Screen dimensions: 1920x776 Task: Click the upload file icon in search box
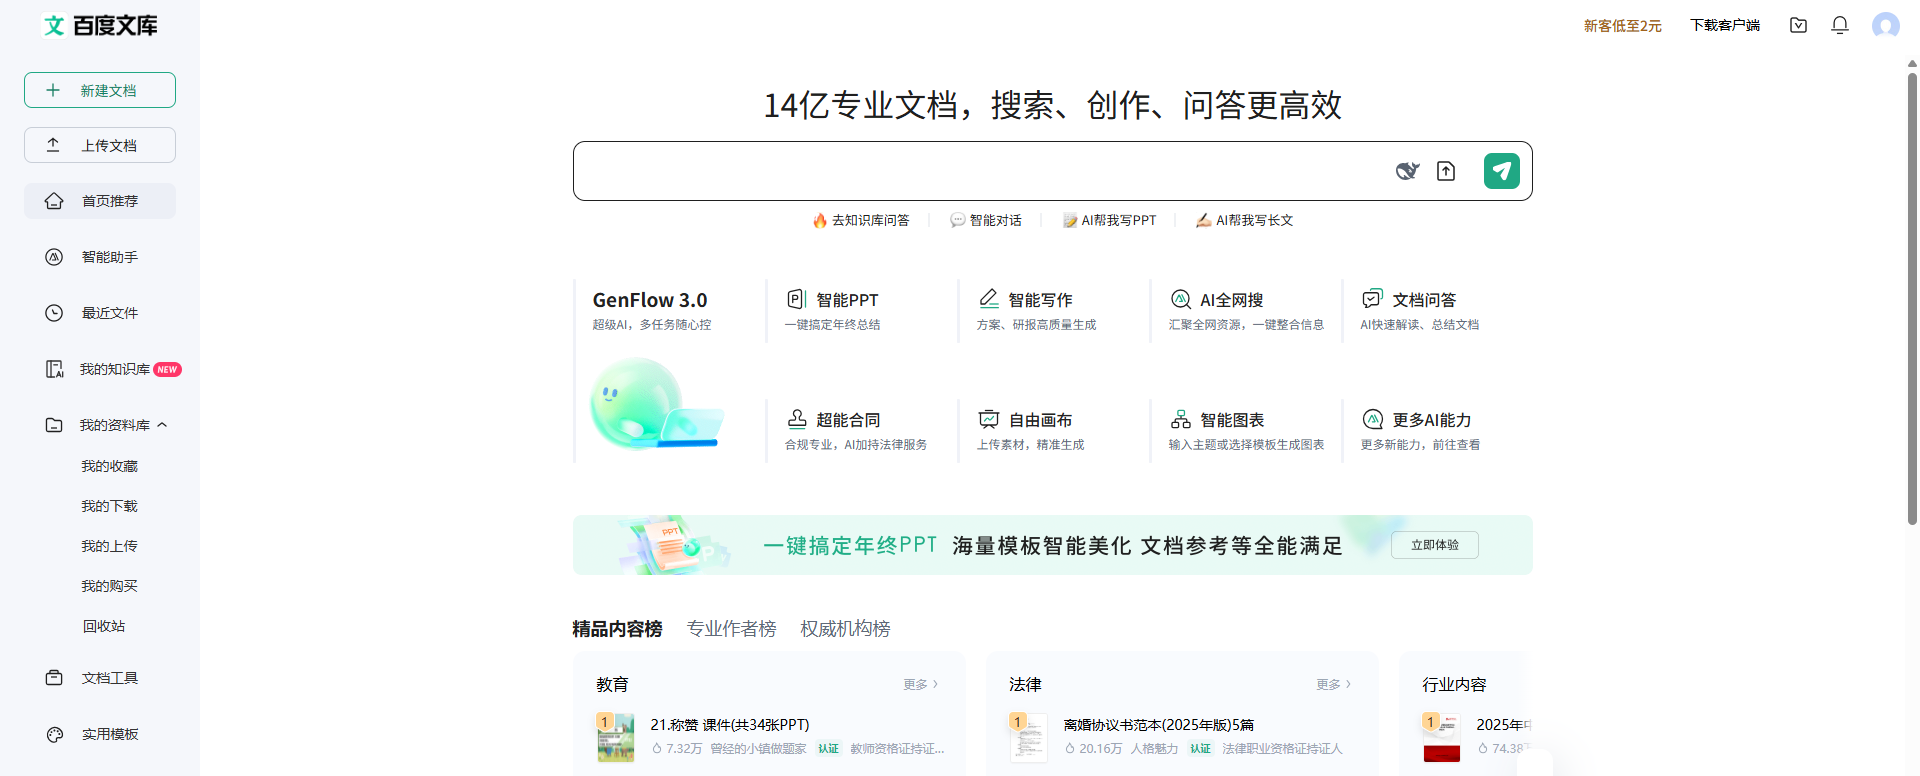pos(1446,171)
